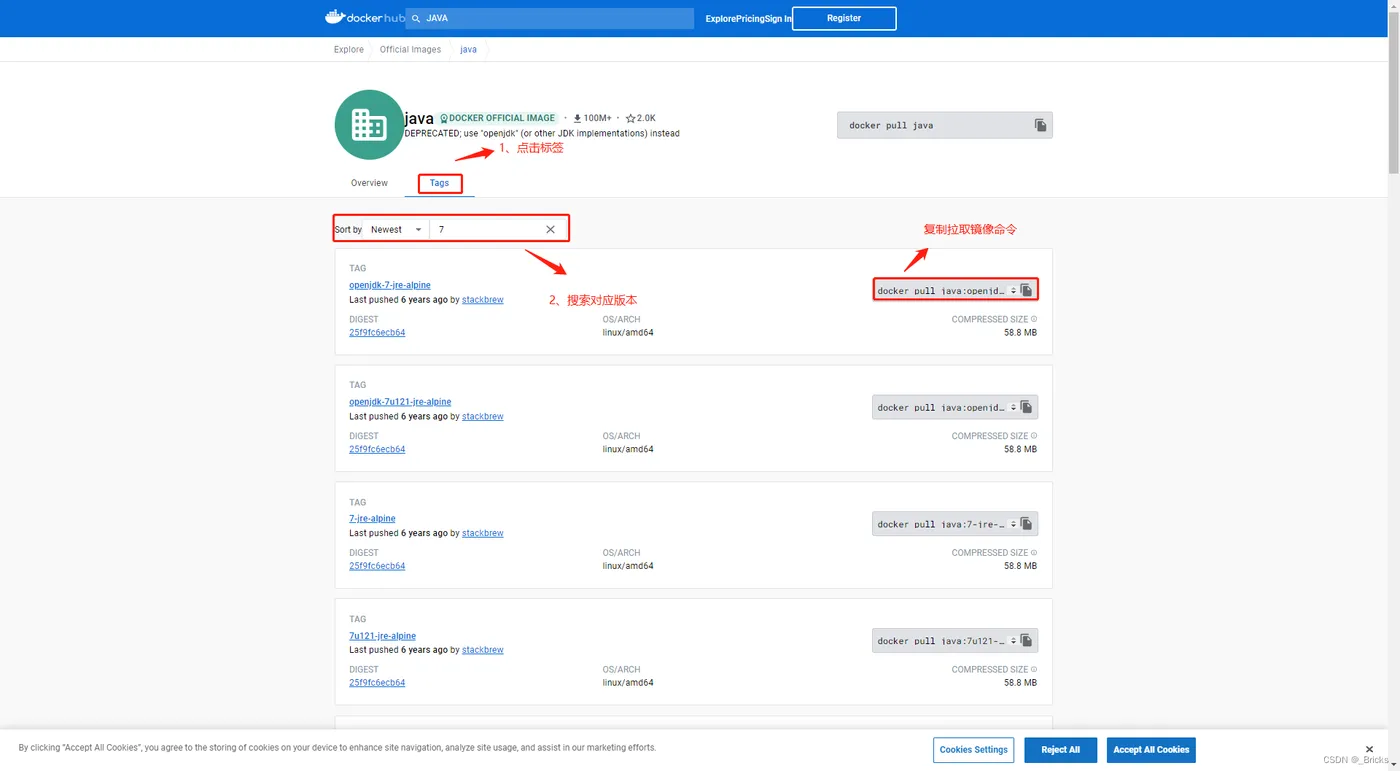Open the openjdk-7-jre-alpine tag link

point(390,285)
